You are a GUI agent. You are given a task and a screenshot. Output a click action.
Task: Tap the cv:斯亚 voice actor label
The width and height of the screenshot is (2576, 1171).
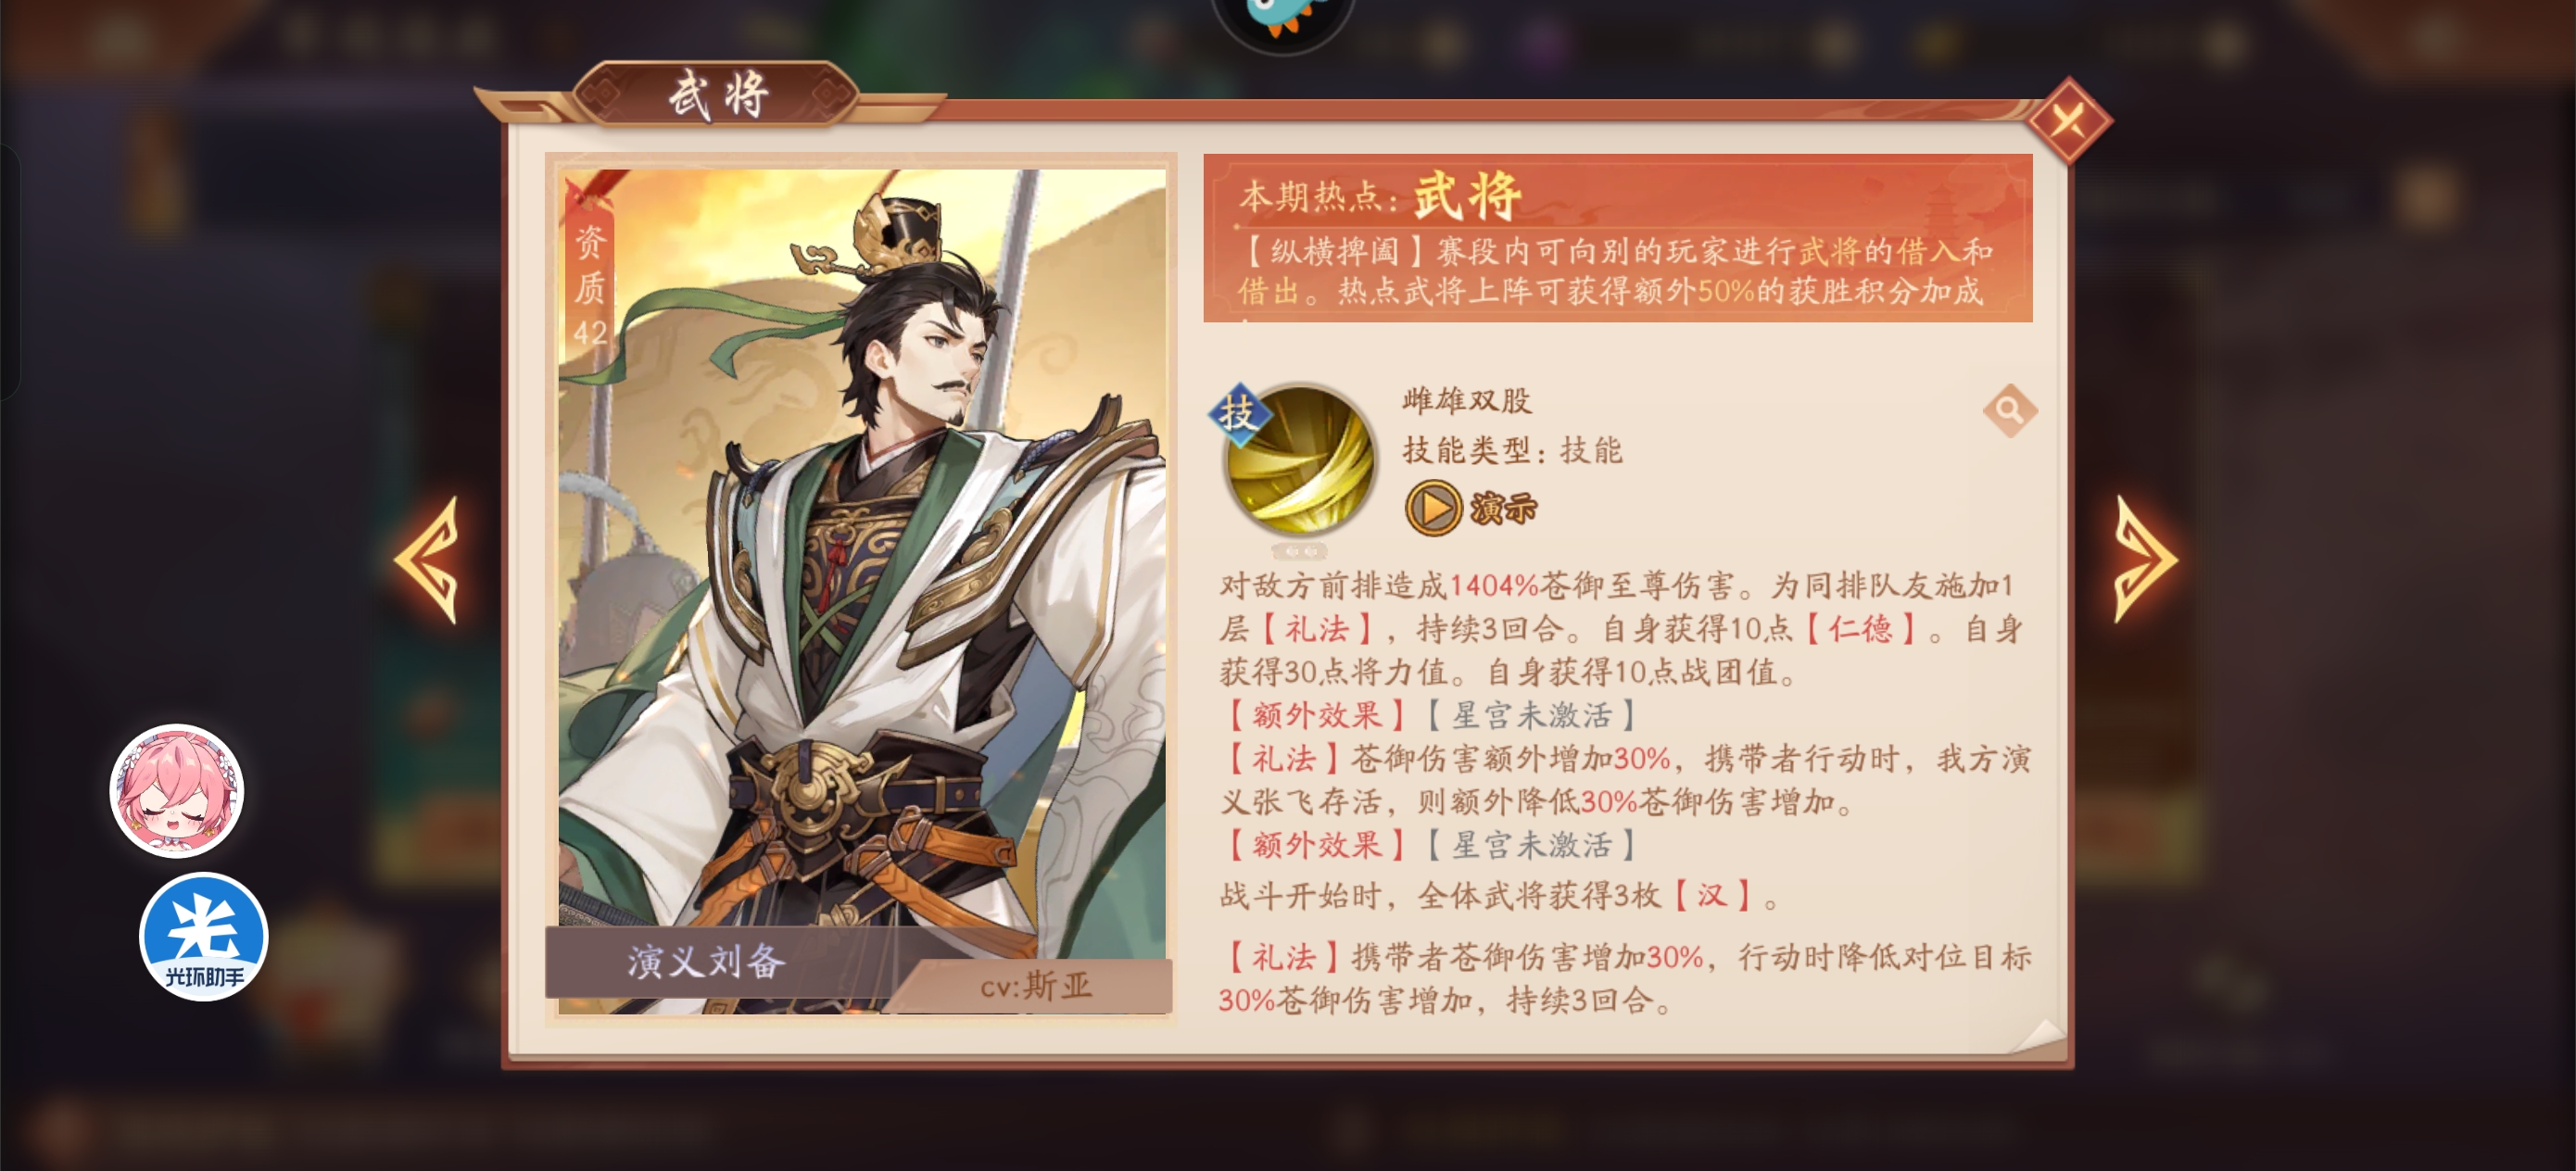pyautogui.click(x=1036, y=987)
